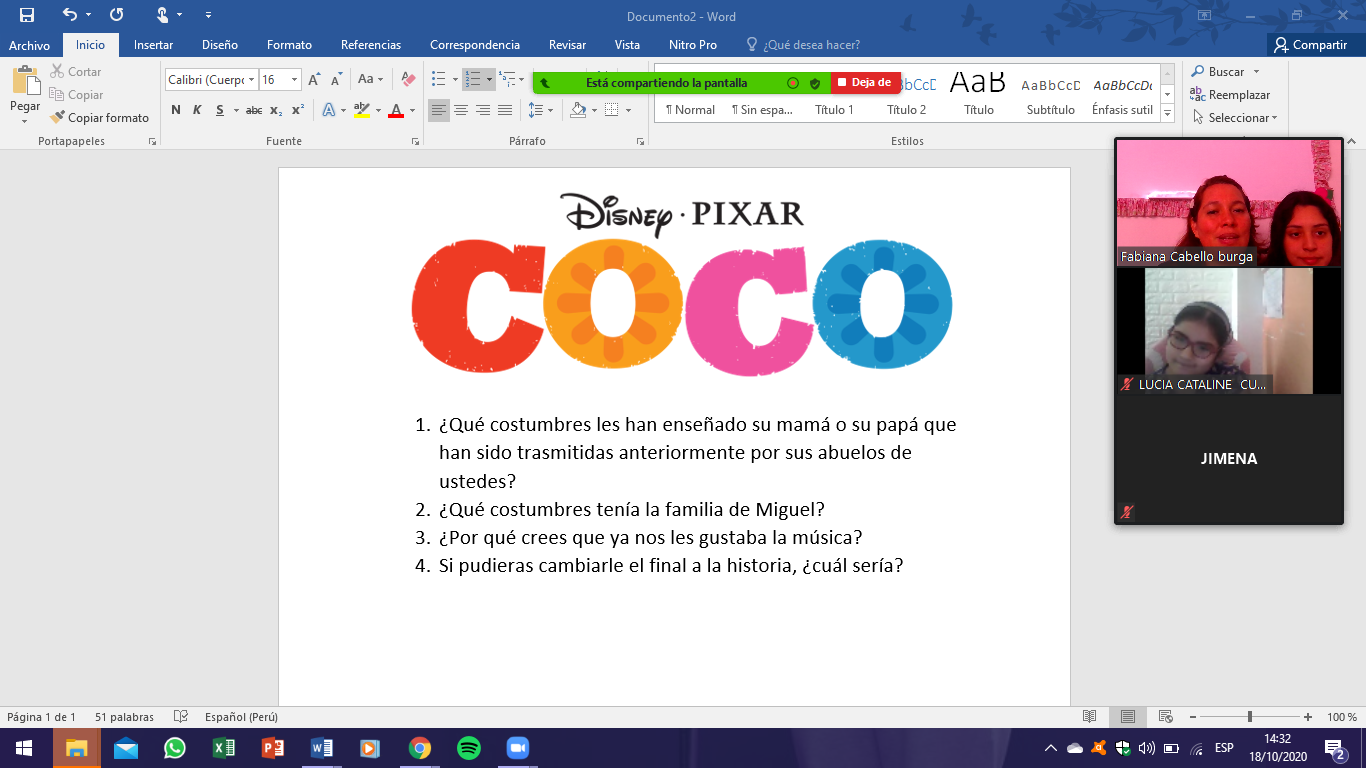Expand the Seleccionar dropdown
The width and height of the screenshot is (1366, 768).
(1236, 118)
